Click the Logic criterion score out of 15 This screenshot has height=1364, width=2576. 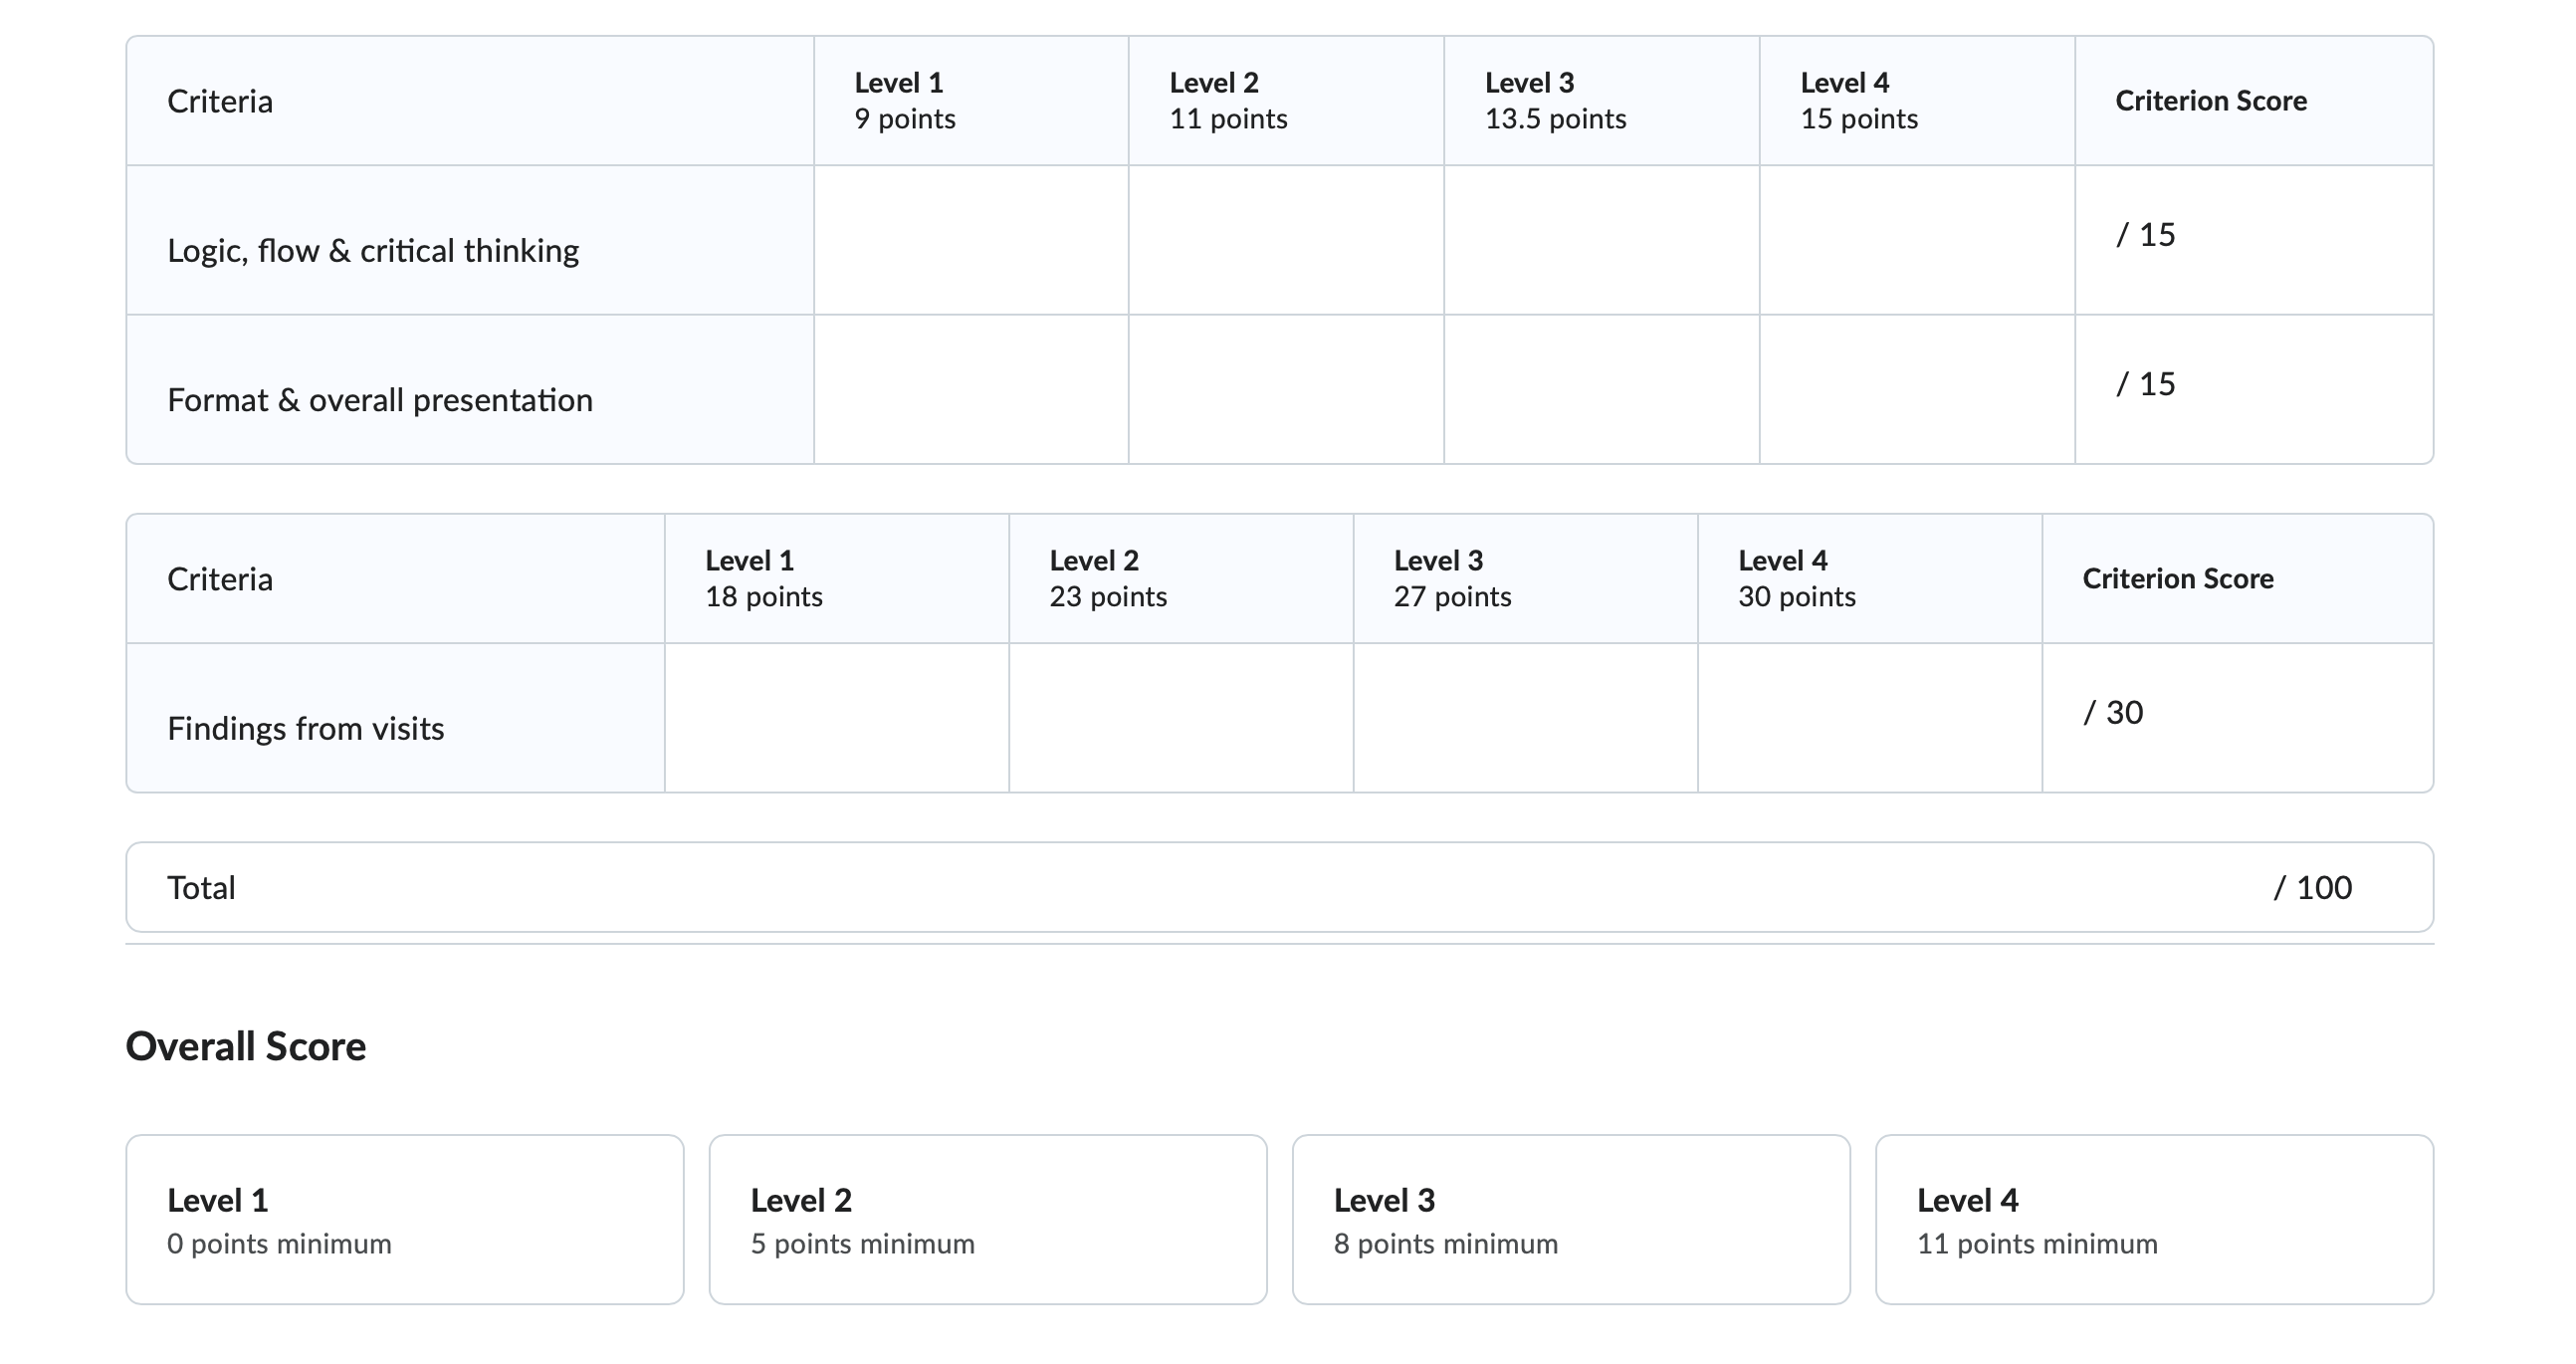(x=2146, y=235)
